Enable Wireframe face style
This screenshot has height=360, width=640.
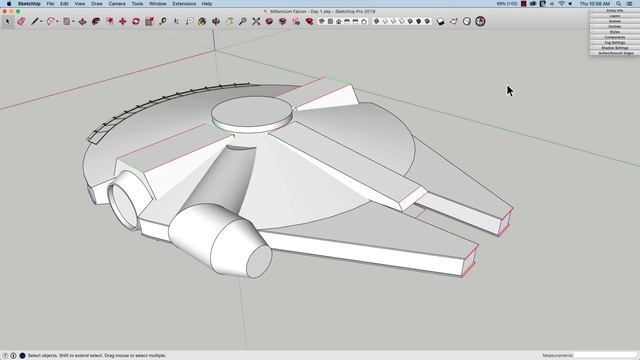tap(393, 21)
